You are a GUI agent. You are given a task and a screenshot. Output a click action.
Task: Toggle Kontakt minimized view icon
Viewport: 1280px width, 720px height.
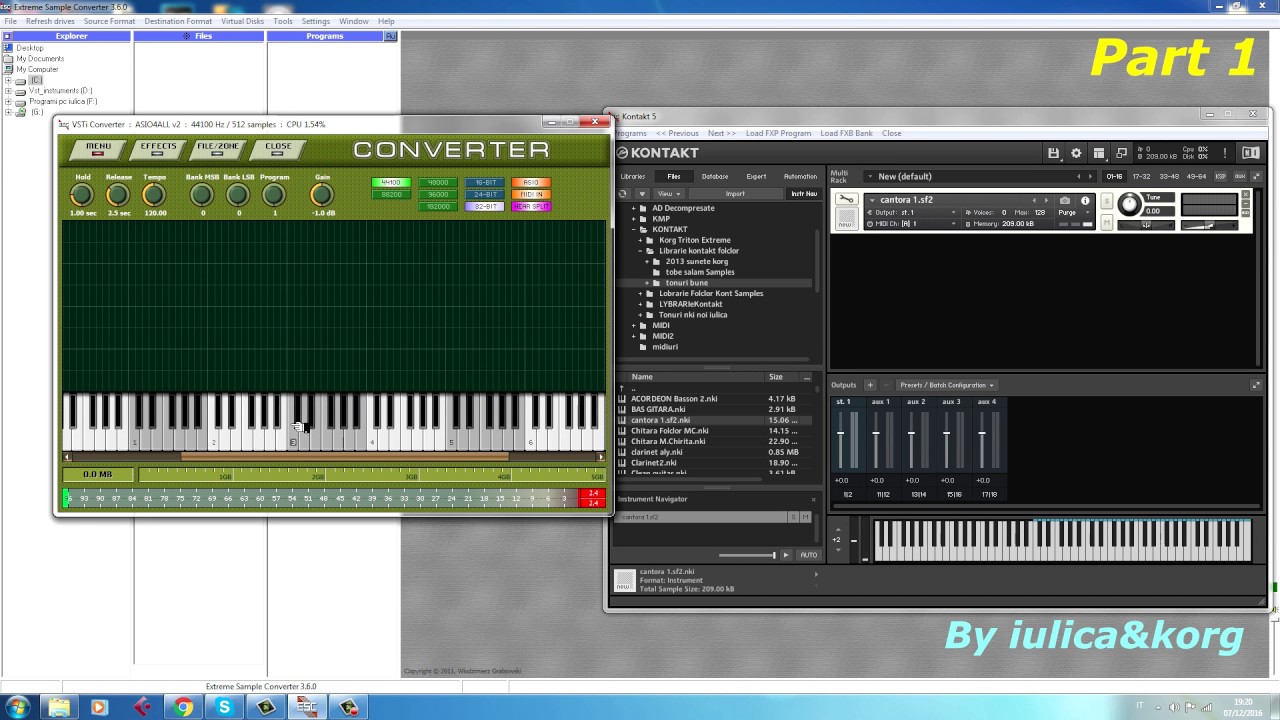1121,153
